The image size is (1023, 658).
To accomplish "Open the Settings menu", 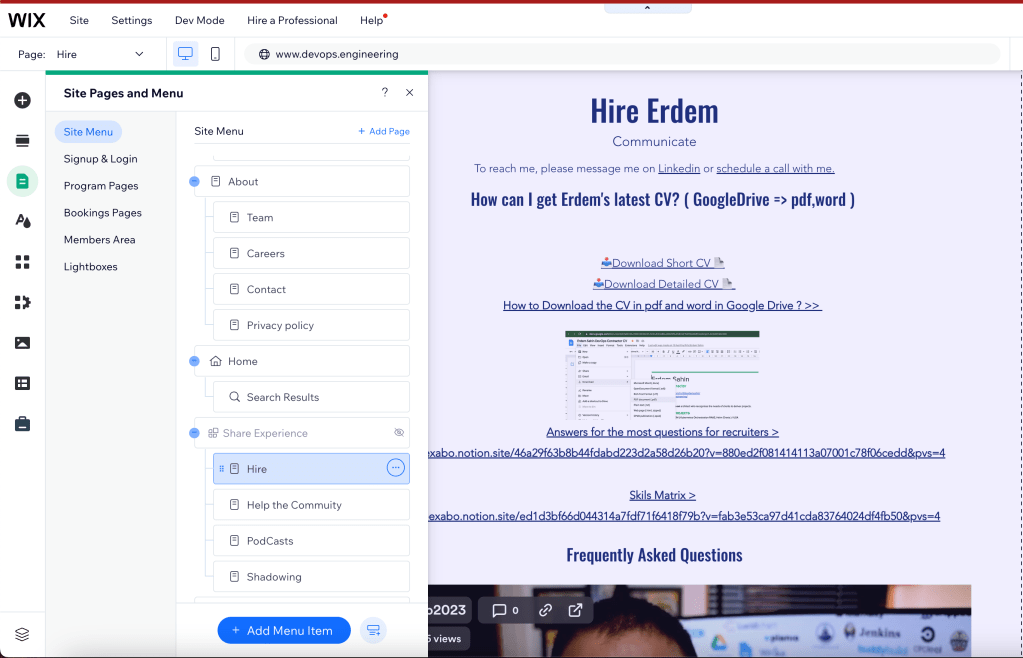I will pos(132,20).
